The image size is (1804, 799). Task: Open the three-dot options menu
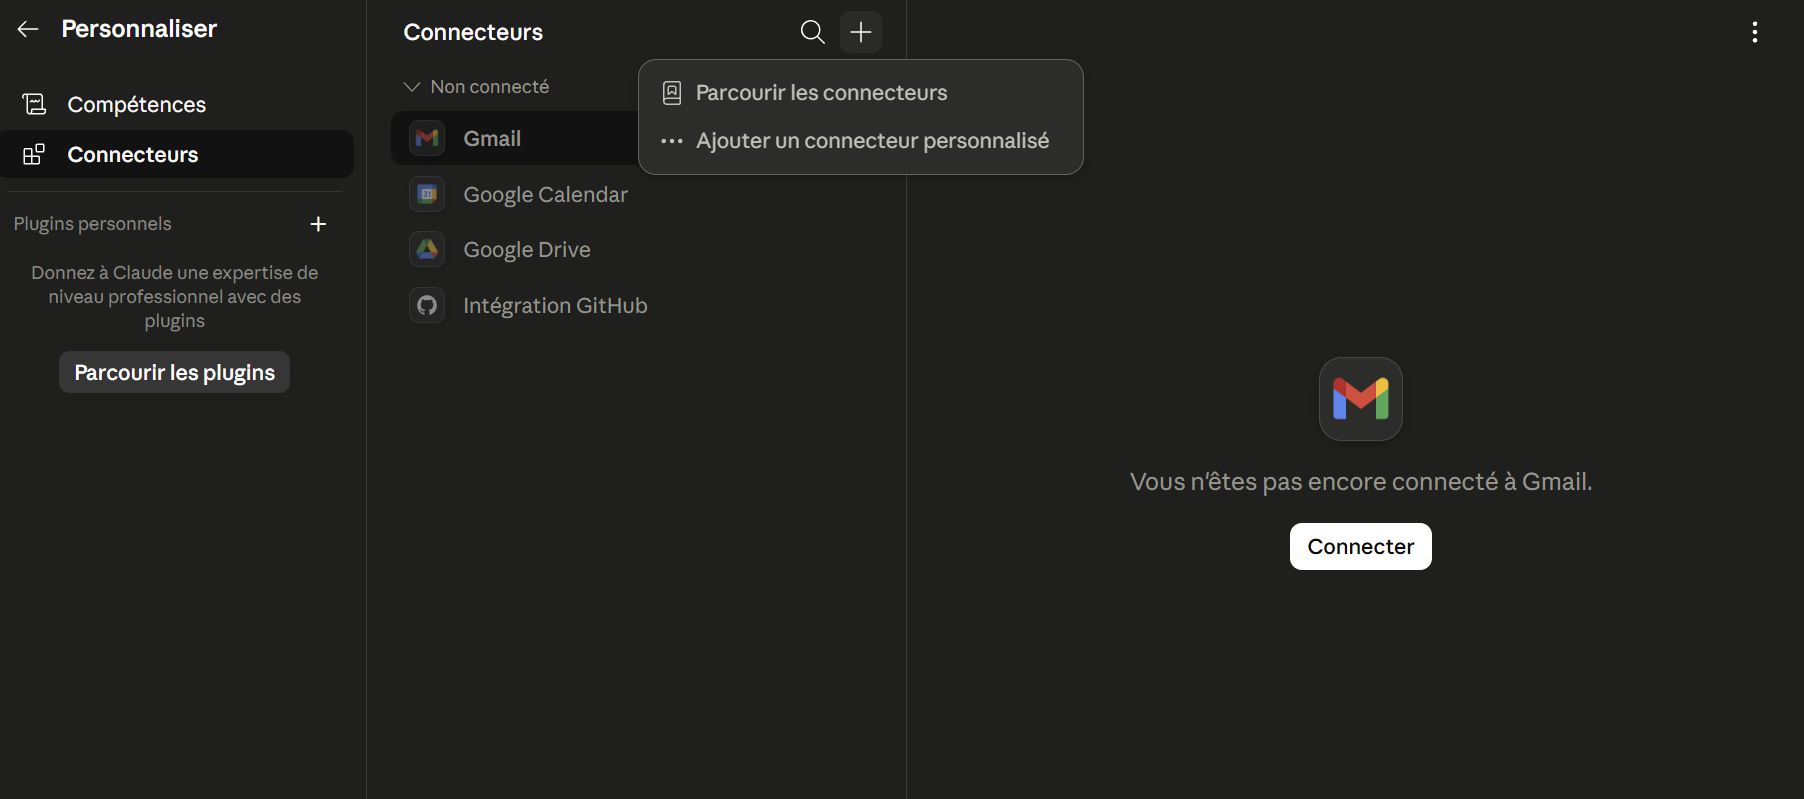click(1754, 32)
